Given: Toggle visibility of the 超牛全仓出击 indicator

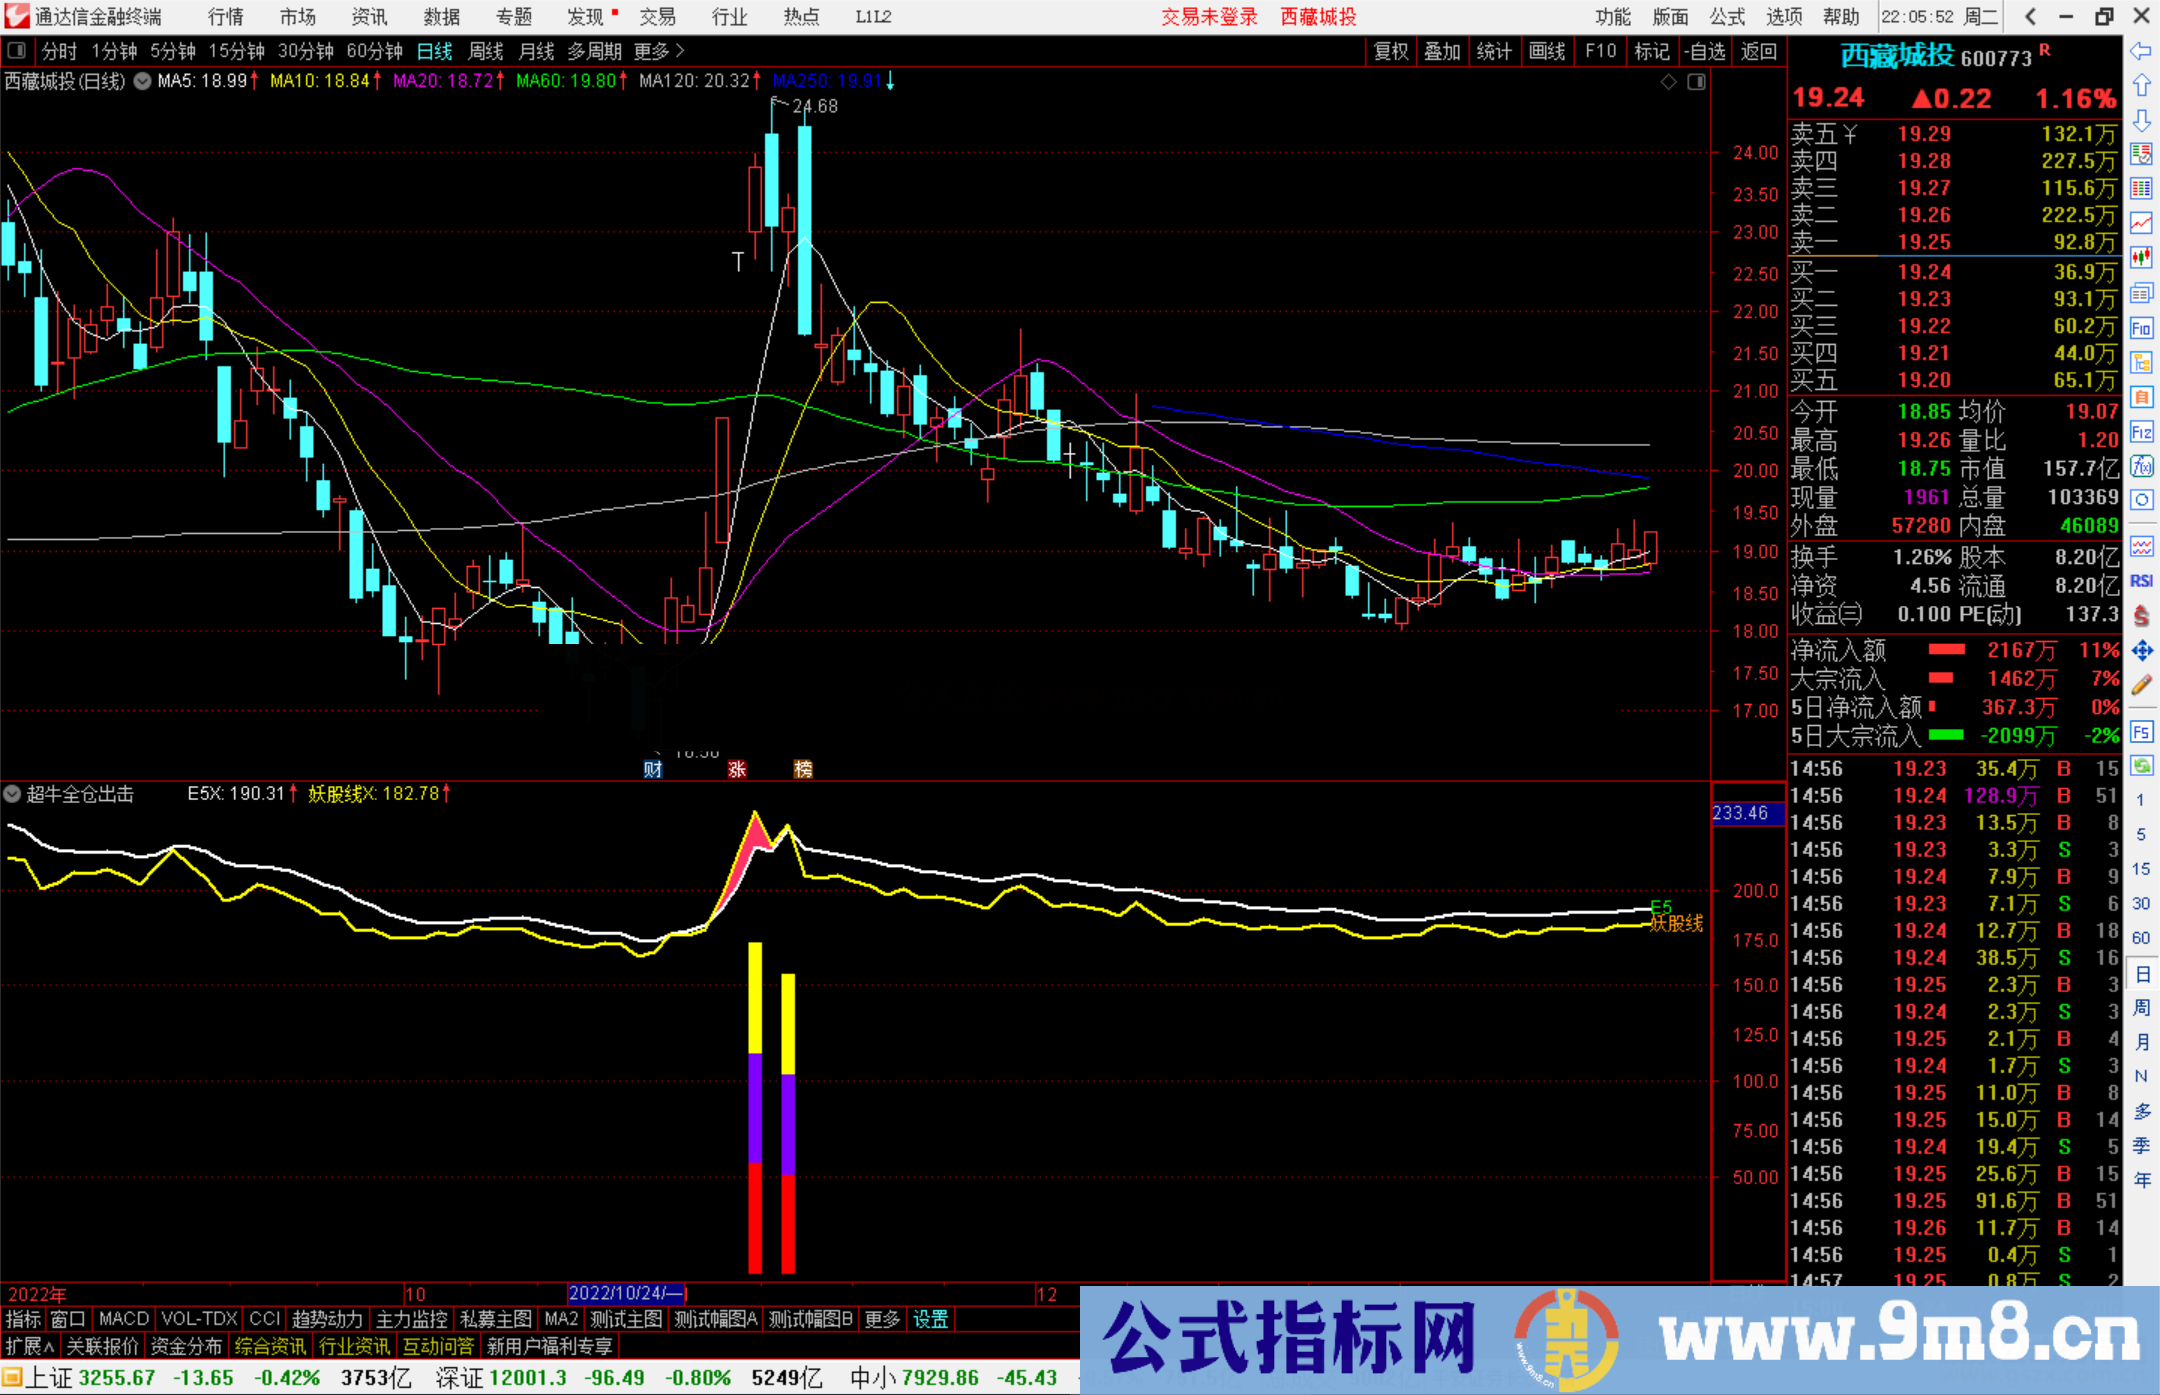Looking at the screenshot, I should 12,794.
